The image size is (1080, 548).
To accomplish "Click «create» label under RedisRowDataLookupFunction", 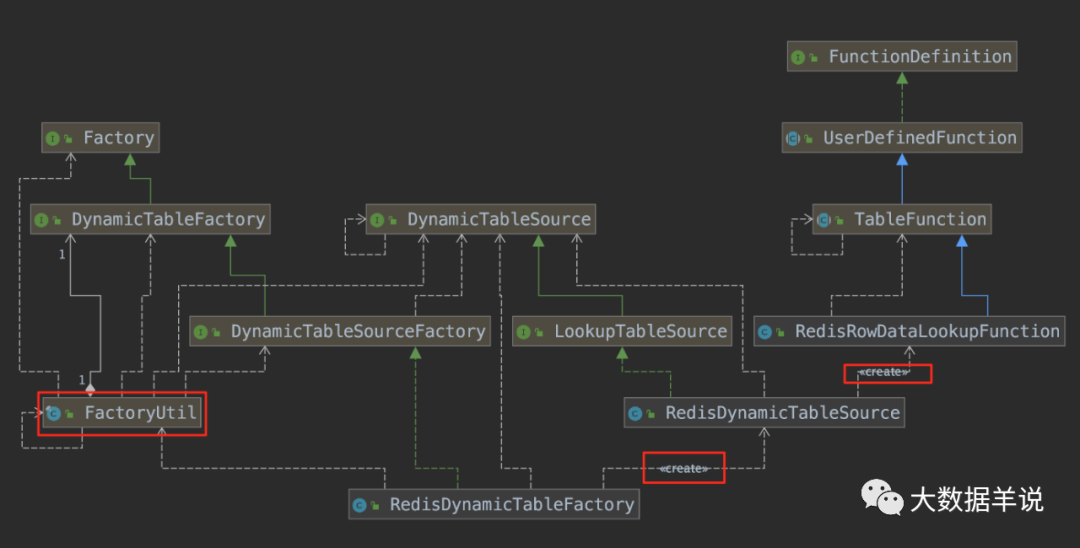I will (884, 372).
